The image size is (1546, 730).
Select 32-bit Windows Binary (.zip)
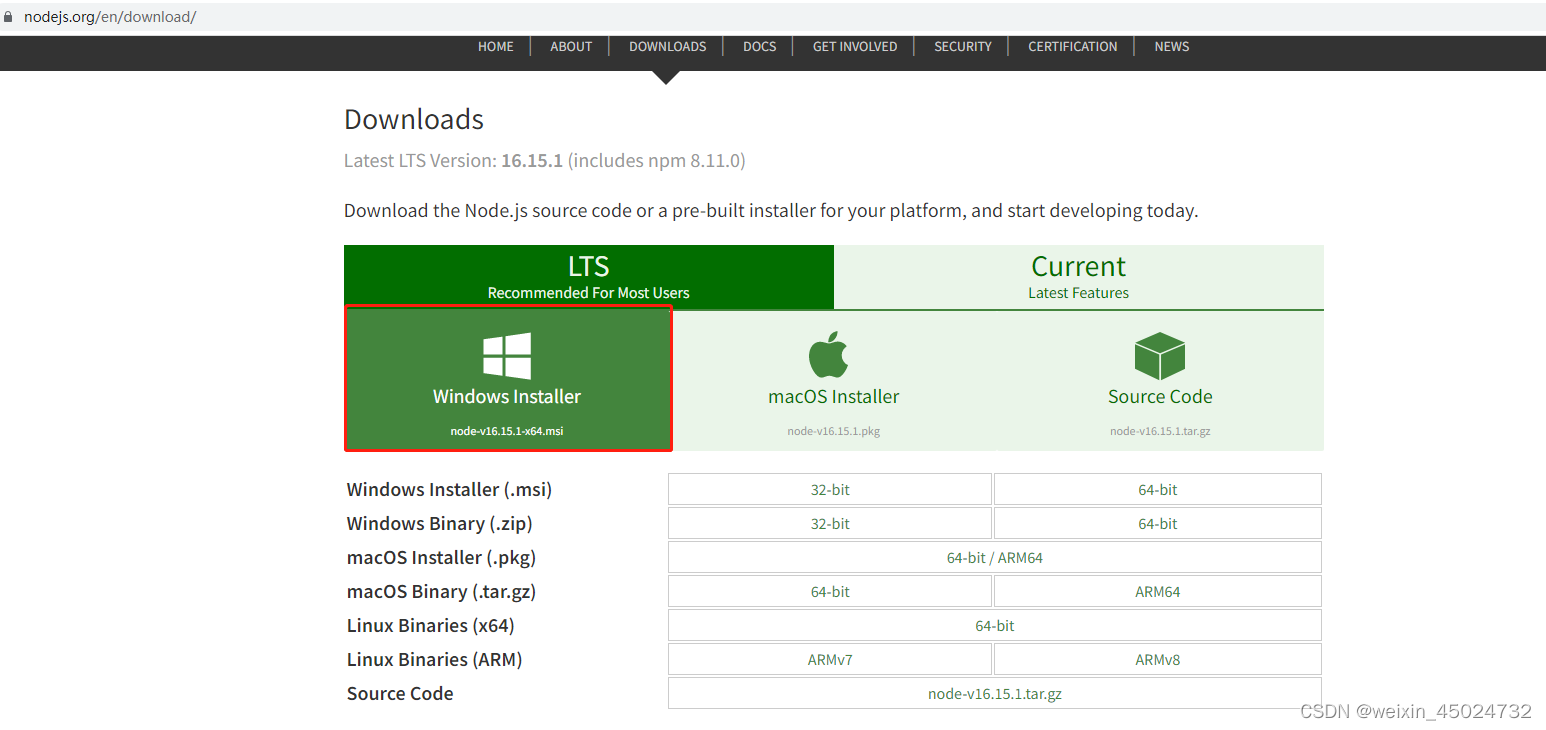click(830, 524)
